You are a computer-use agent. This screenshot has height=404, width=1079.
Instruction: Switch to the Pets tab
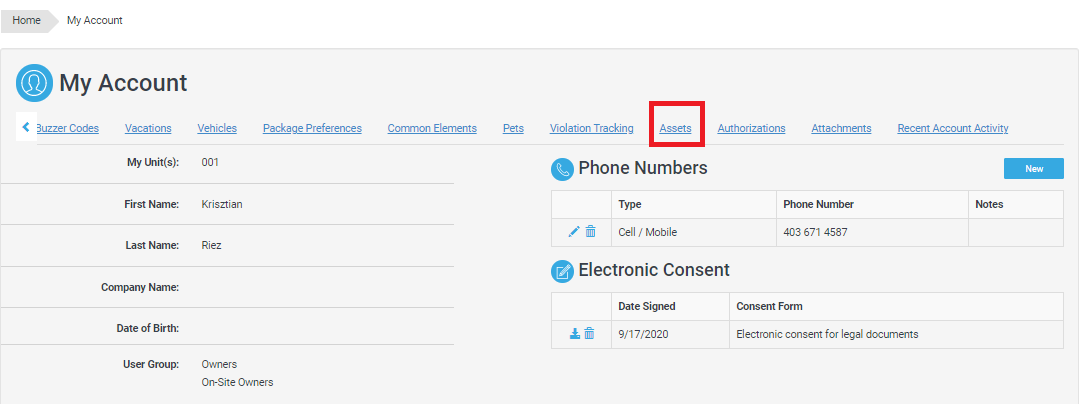[x=513, y=128]
